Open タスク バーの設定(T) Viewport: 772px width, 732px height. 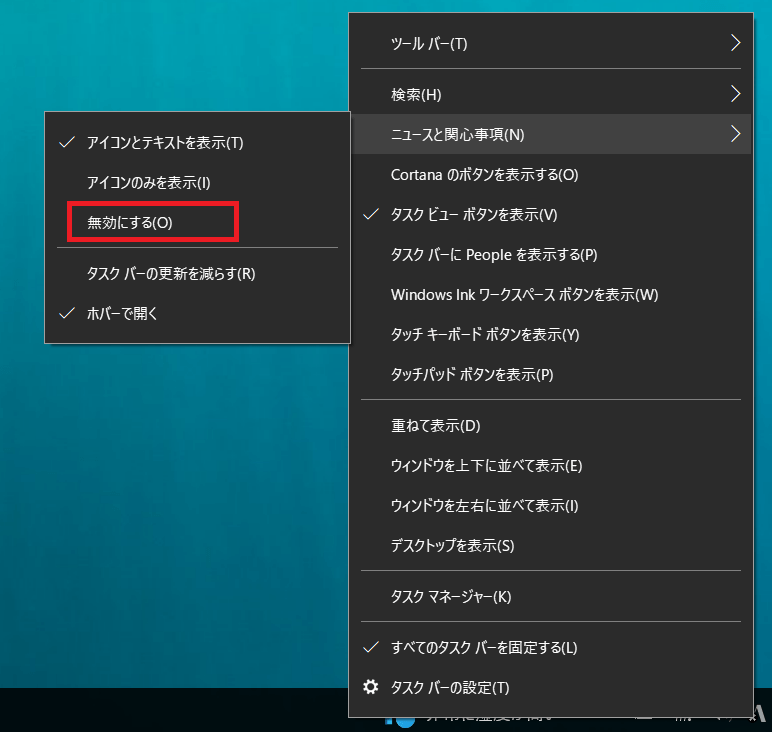click(551, 687)
